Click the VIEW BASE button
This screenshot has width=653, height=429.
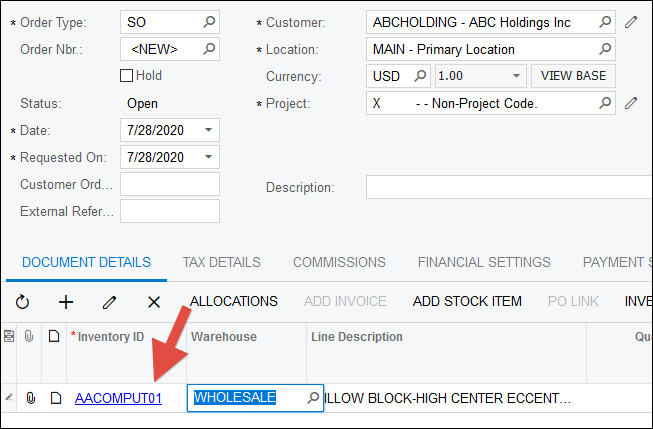573,76
